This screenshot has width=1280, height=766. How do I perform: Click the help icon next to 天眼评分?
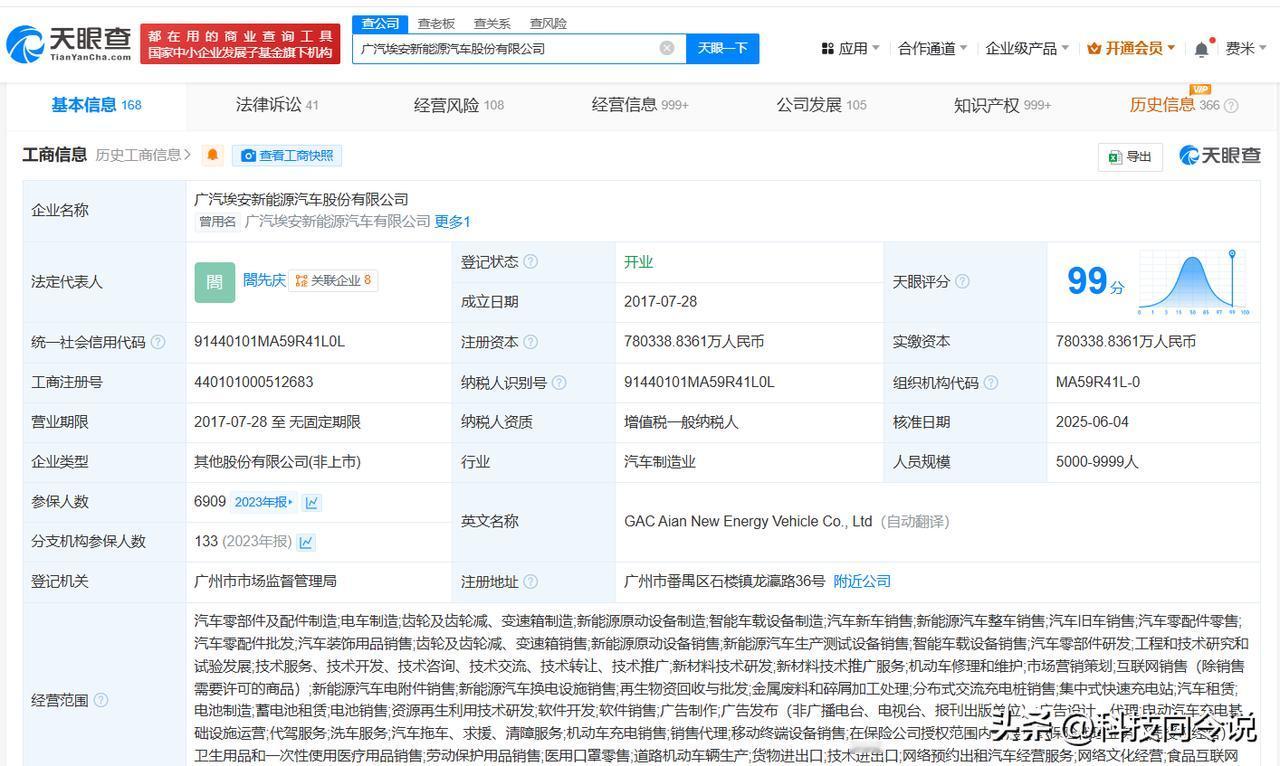click(962, 282)
